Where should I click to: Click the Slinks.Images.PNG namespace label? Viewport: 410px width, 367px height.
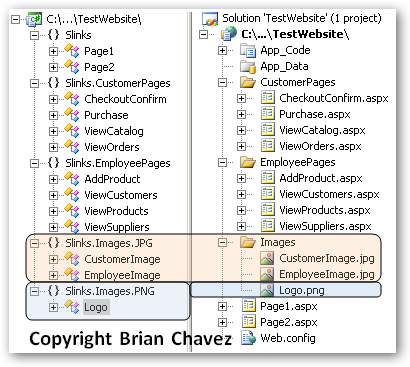(110, 291)
